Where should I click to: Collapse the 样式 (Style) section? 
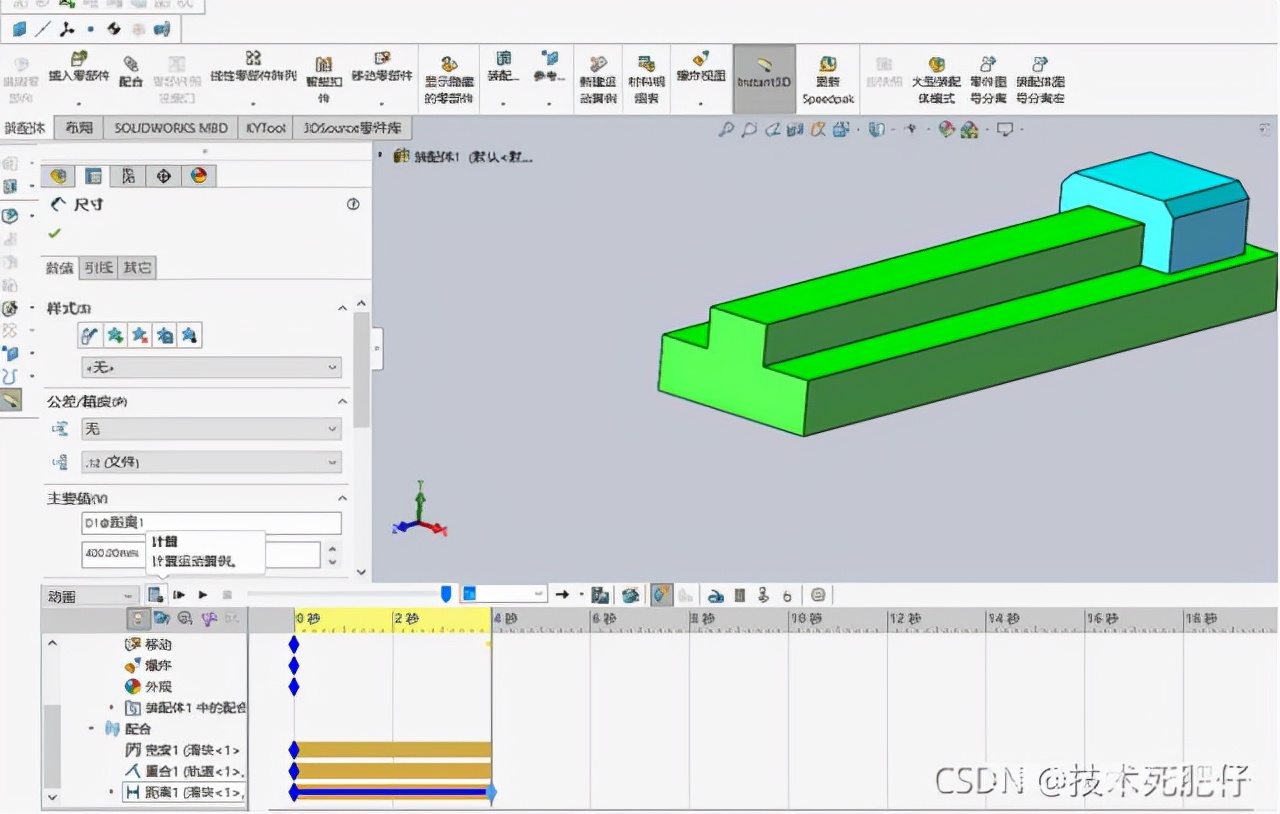pos(342,308)
